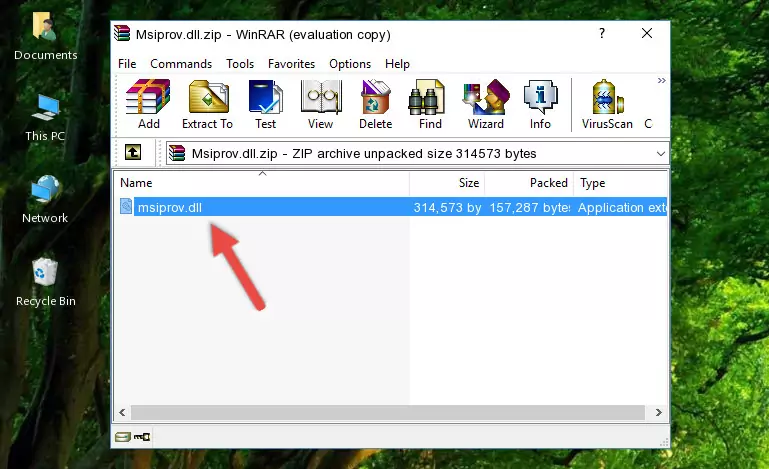Open the Tools menu

(x=240, y=64)
